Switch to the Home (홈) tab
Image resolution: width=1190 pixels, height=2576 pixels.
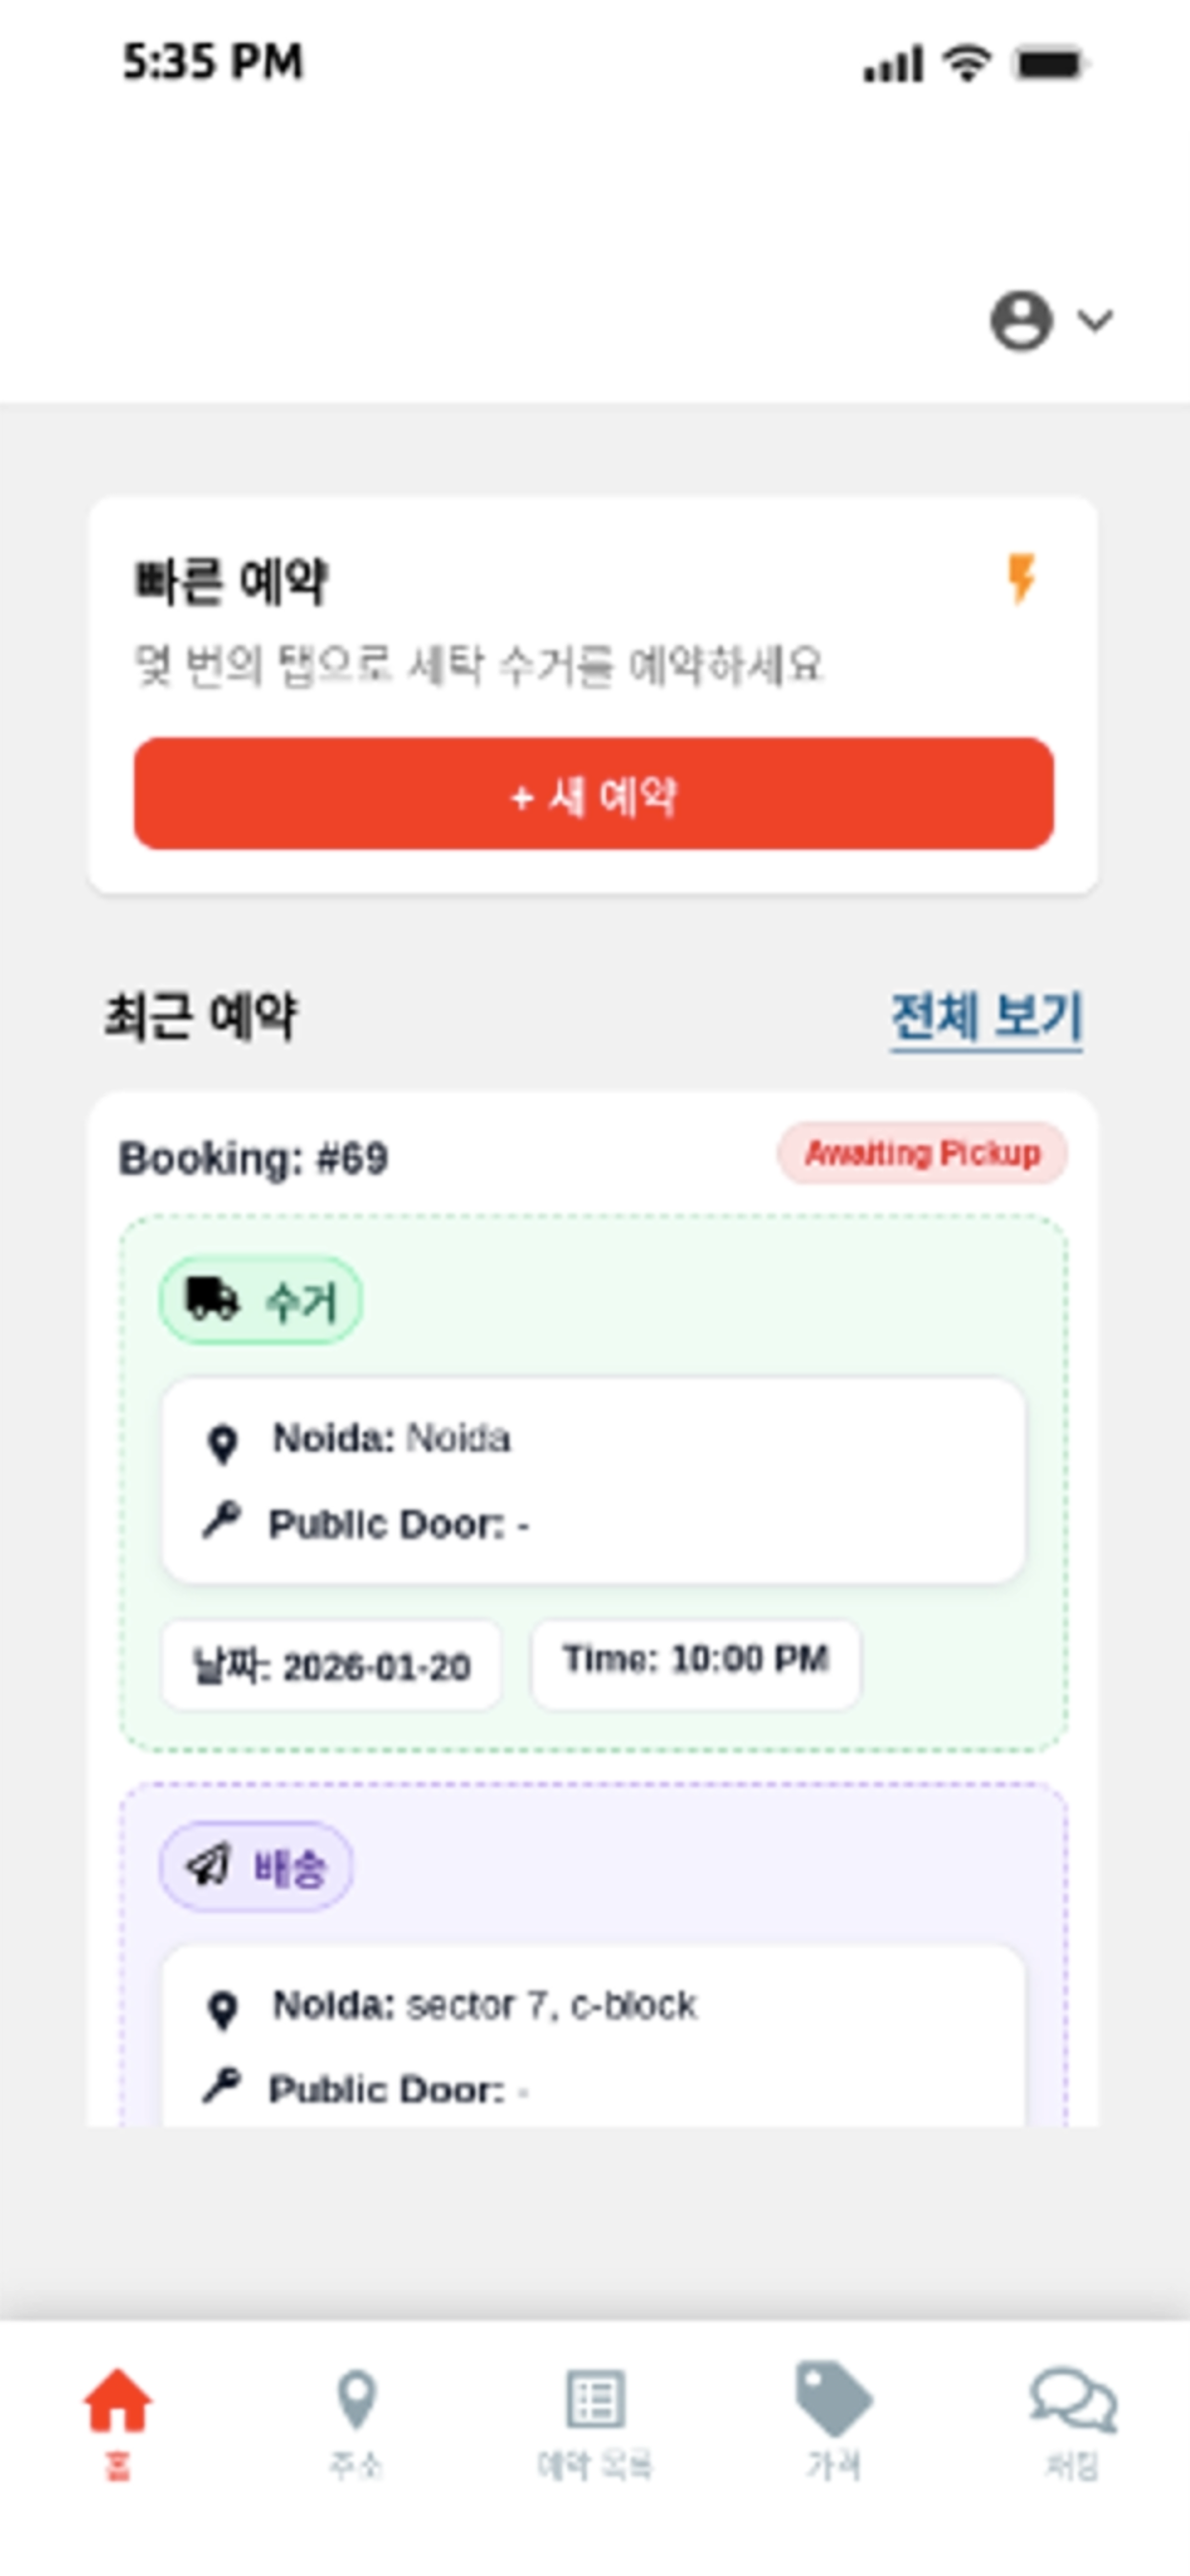[118, 2422]
